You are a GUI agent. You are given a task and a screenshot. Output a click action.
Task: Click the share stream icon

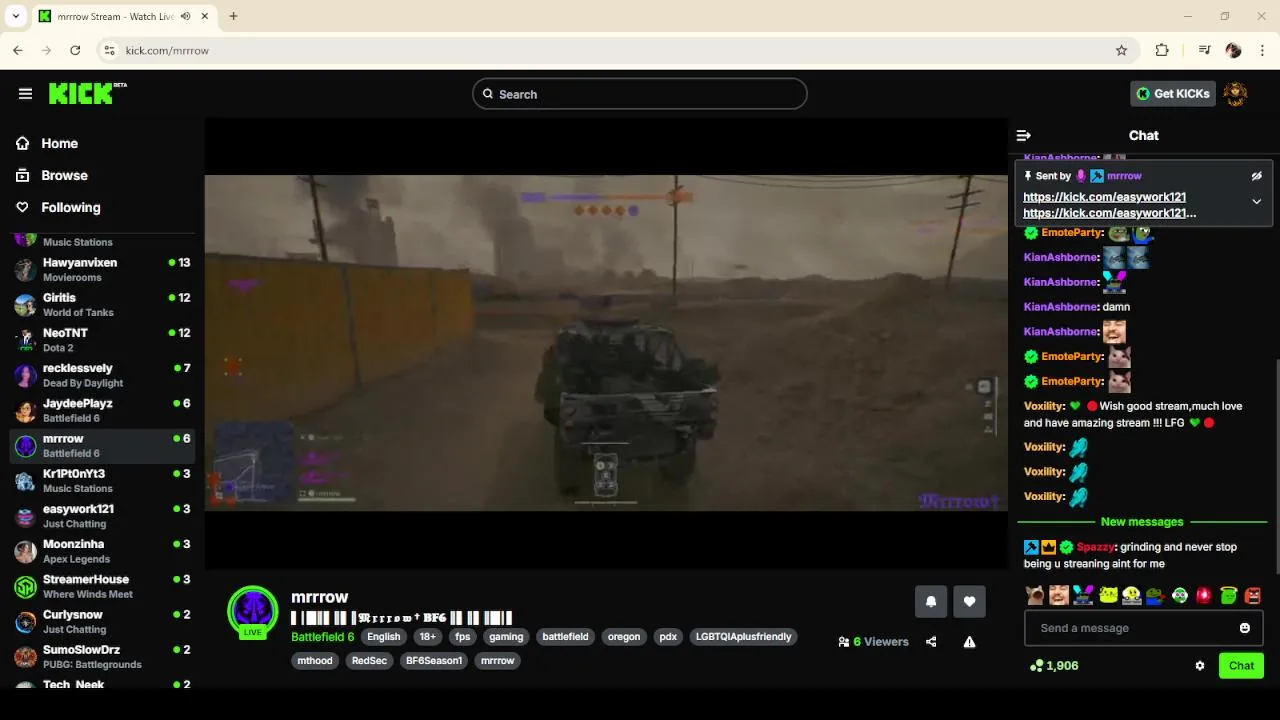pos(931,642)
